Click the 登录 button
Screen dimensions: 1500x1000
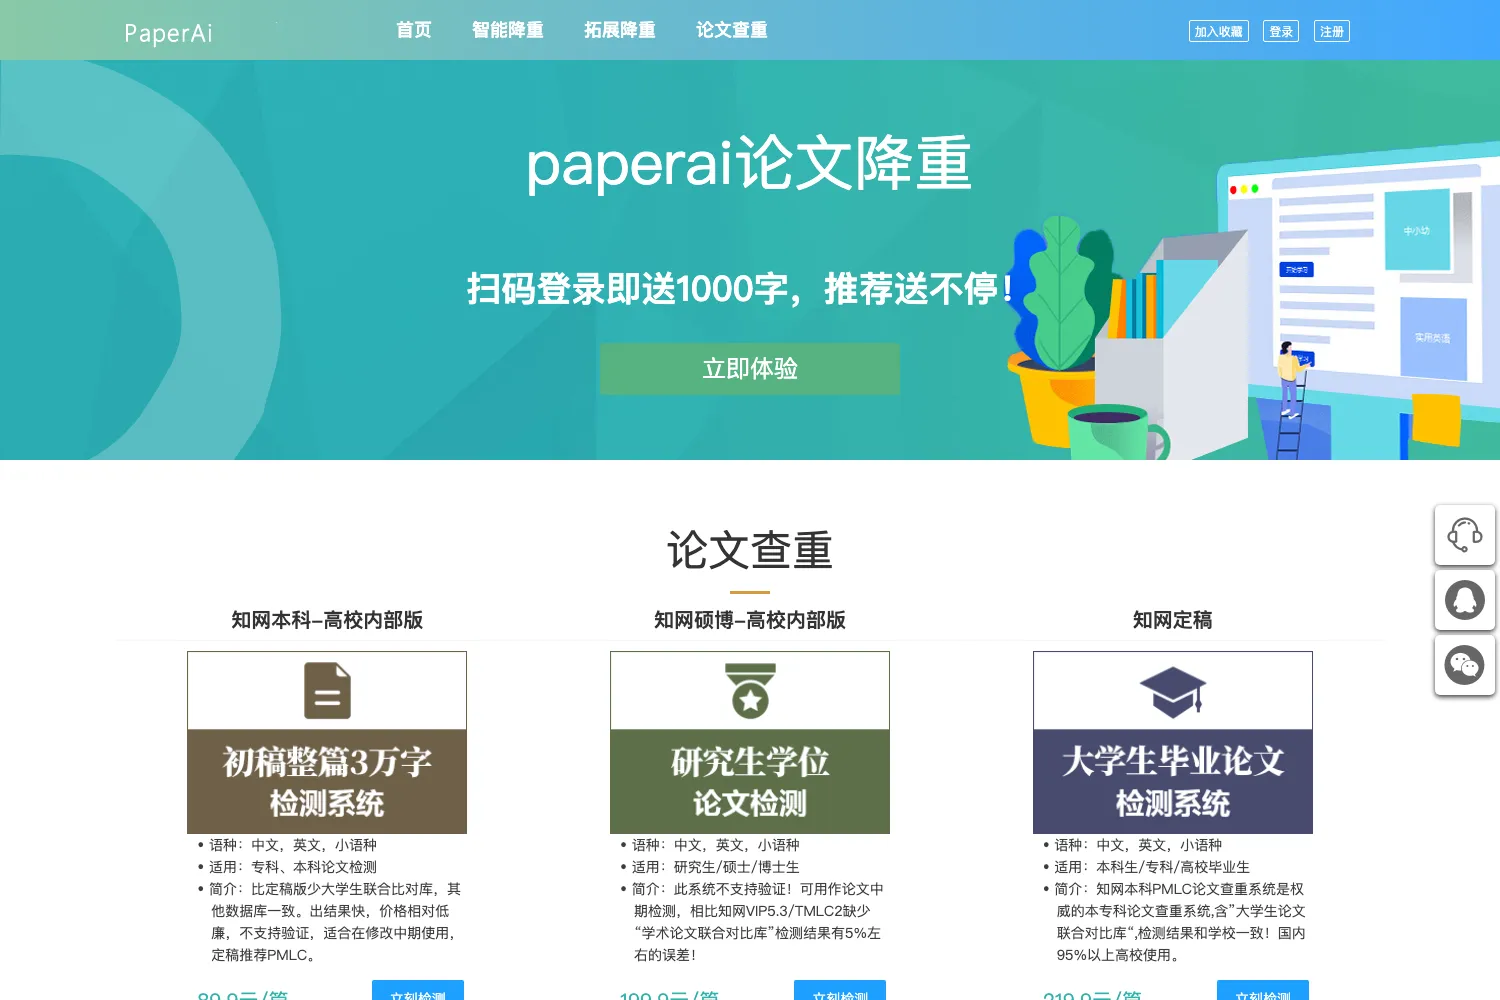(1281, 31)
